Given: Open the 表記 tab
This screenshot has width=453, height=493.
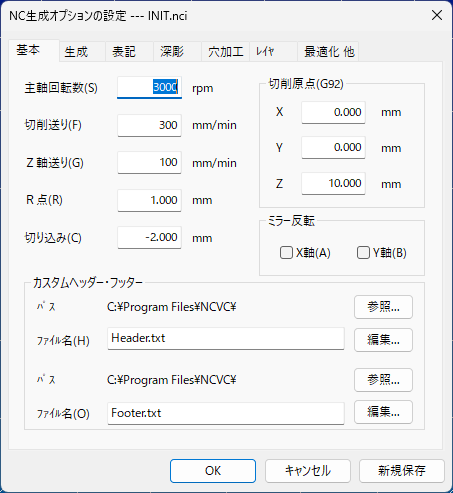Looking at the screenshot, I should click(124, 52).
